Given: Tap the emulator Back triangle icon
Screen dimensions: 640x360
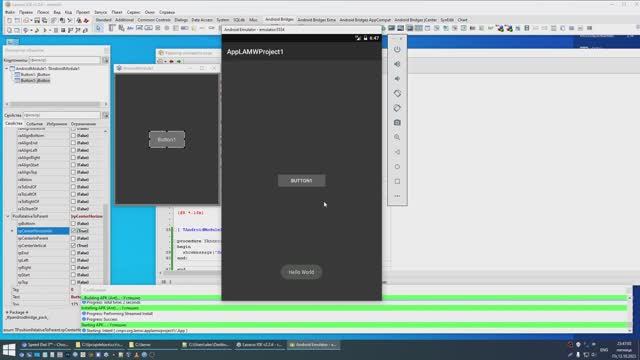Looking at the screenshot, I should pos(397,152).
